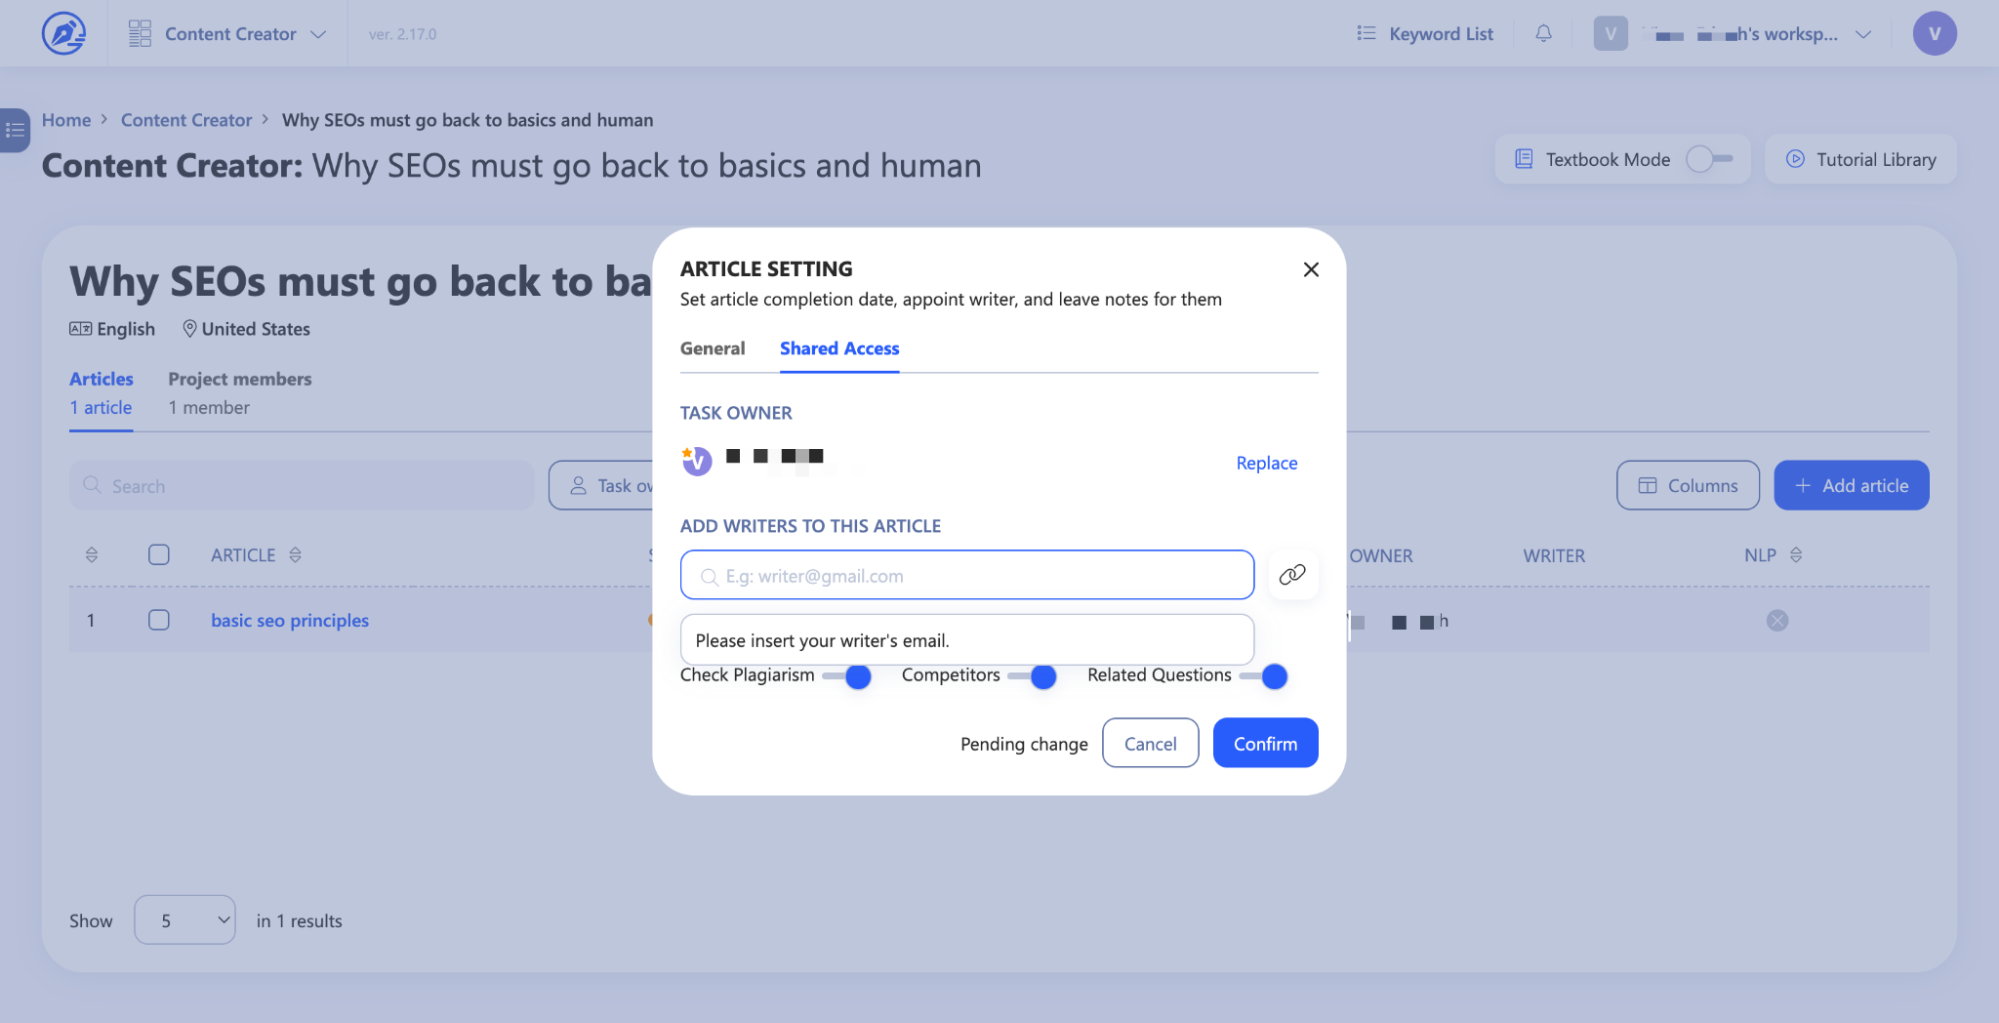Screen dimensions: 1999x1023
Task: Confirm the article settings
Action: 1265,743
